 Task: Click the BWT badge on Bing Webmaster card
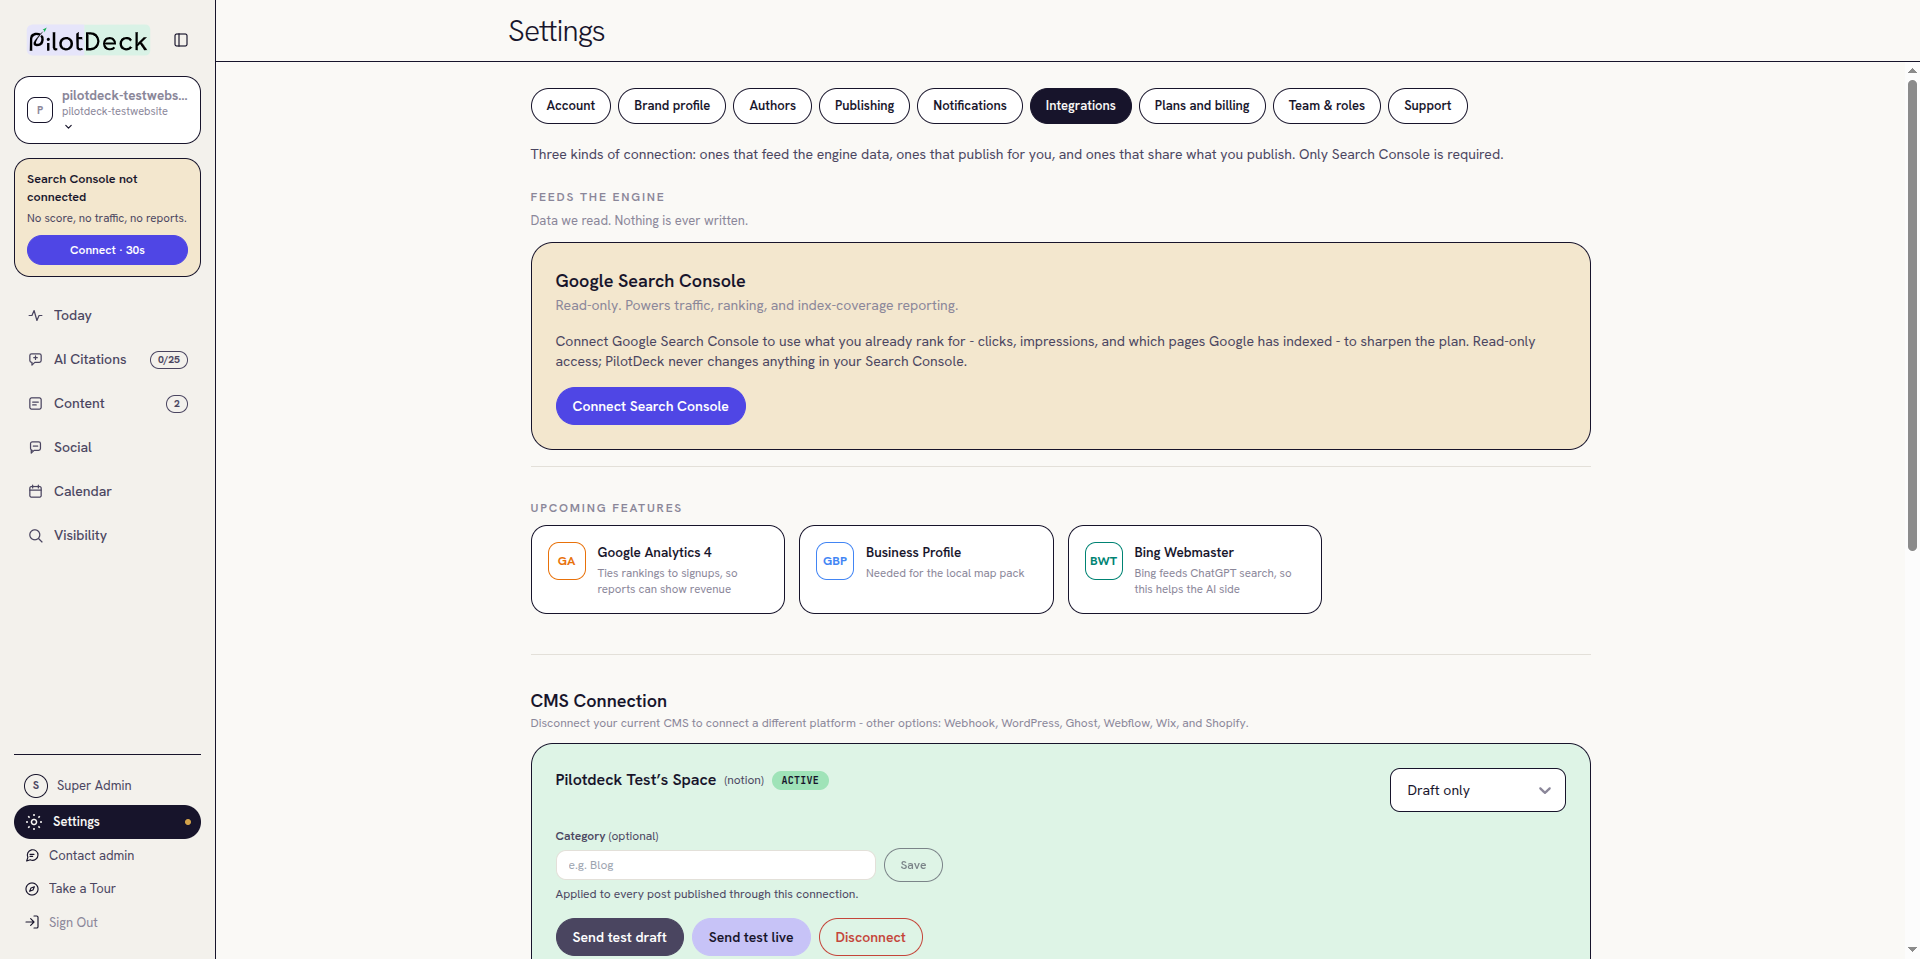pos(1104,561)
